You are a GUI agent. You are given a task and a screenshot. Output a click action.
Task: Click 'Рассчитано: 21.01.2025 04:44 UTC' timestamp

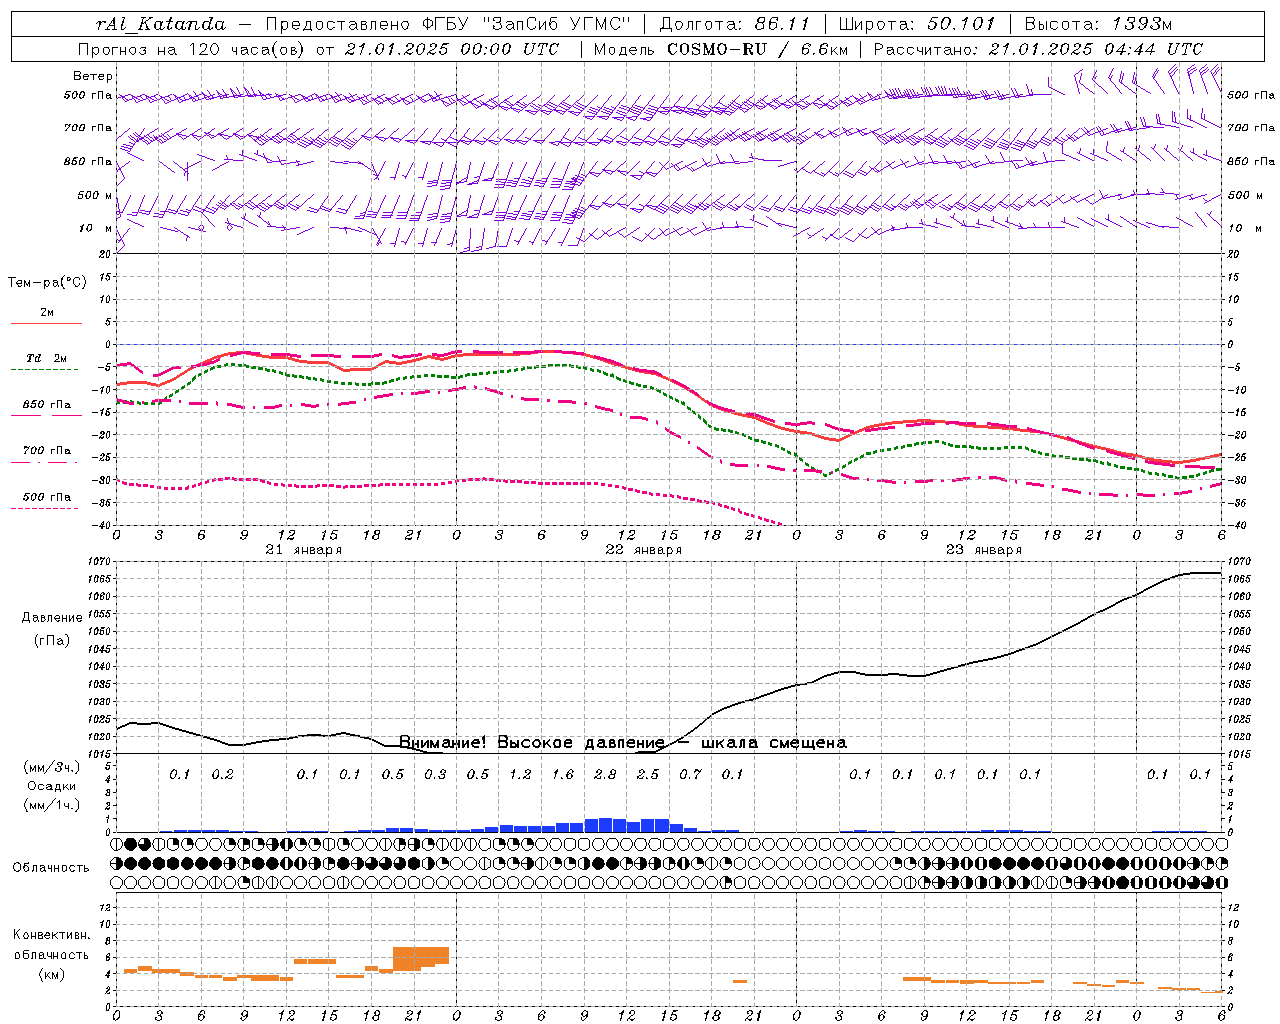pyautogui.click(x=1038, y=49)
